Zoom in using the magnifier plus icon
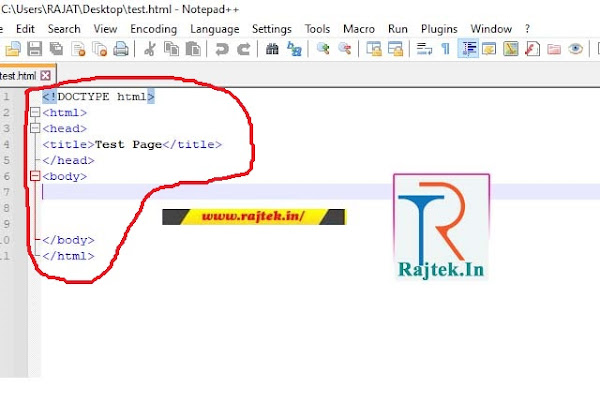Viewport: 600px width, 403px height. 323,49
